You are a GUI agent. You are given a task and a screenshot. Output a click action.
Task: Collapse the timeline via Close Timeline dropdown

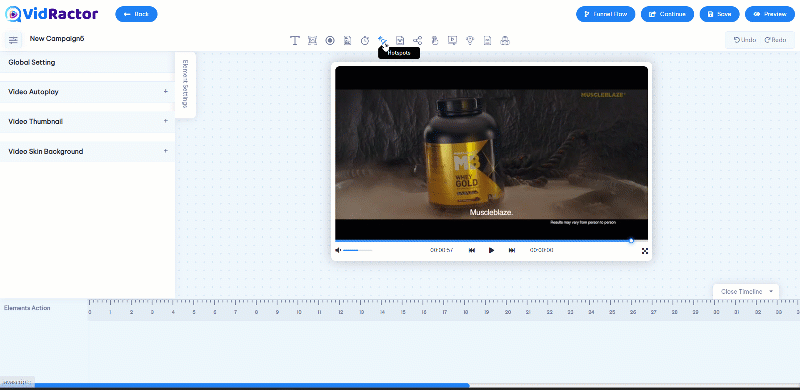(x=746, y=291)
